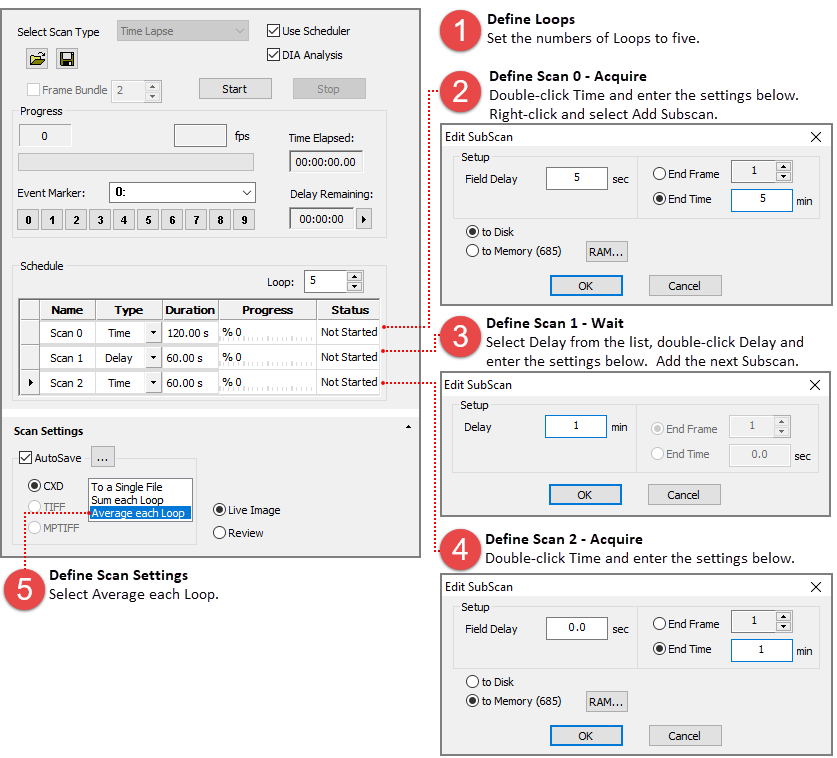Open the Event Marker dropdown
Screen dimensions: 837x758
(x=247, y=192)
